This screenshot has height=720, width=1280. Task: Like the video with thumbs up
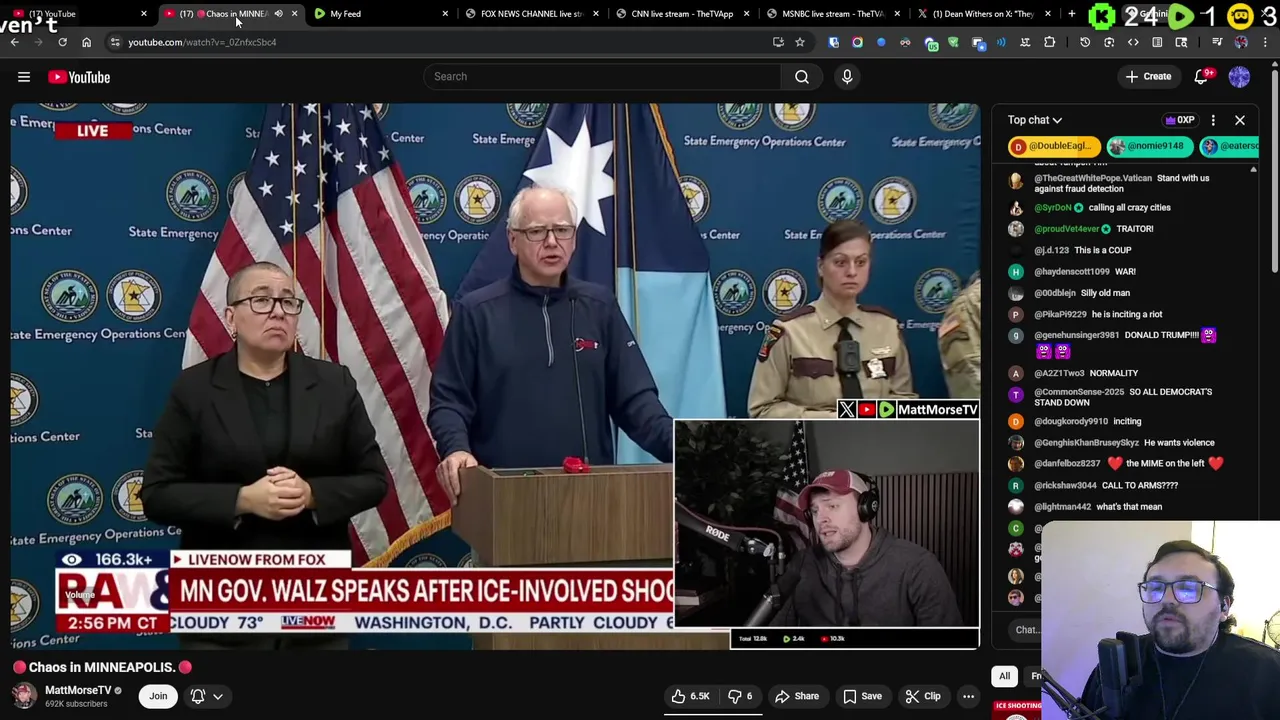pos(690,696)
